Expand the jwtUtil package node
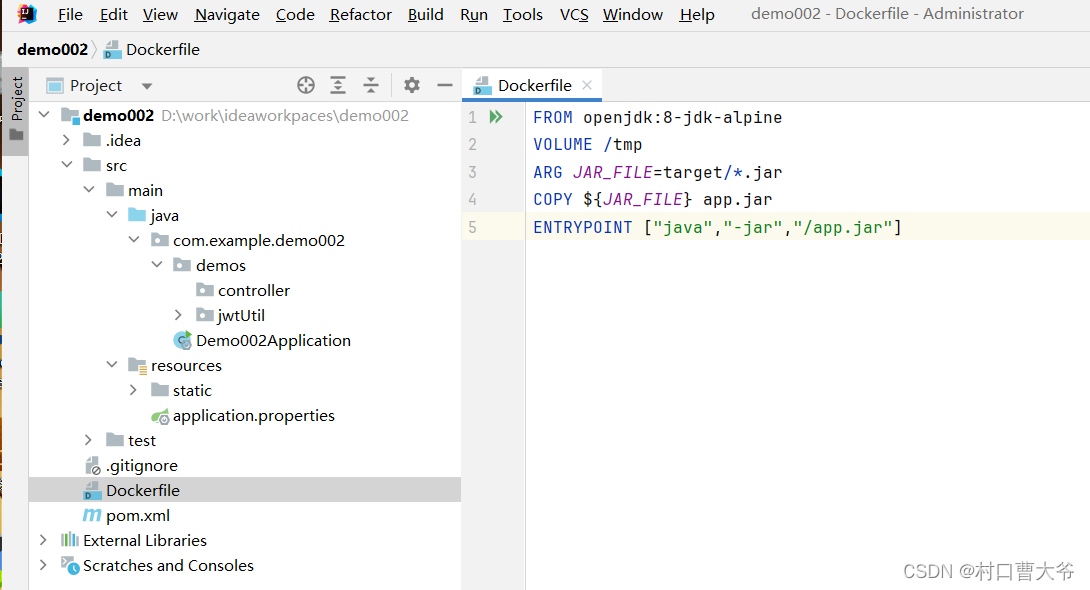Image resolution: width=1090 pixels, height=590 pixels. click(179, 315)
